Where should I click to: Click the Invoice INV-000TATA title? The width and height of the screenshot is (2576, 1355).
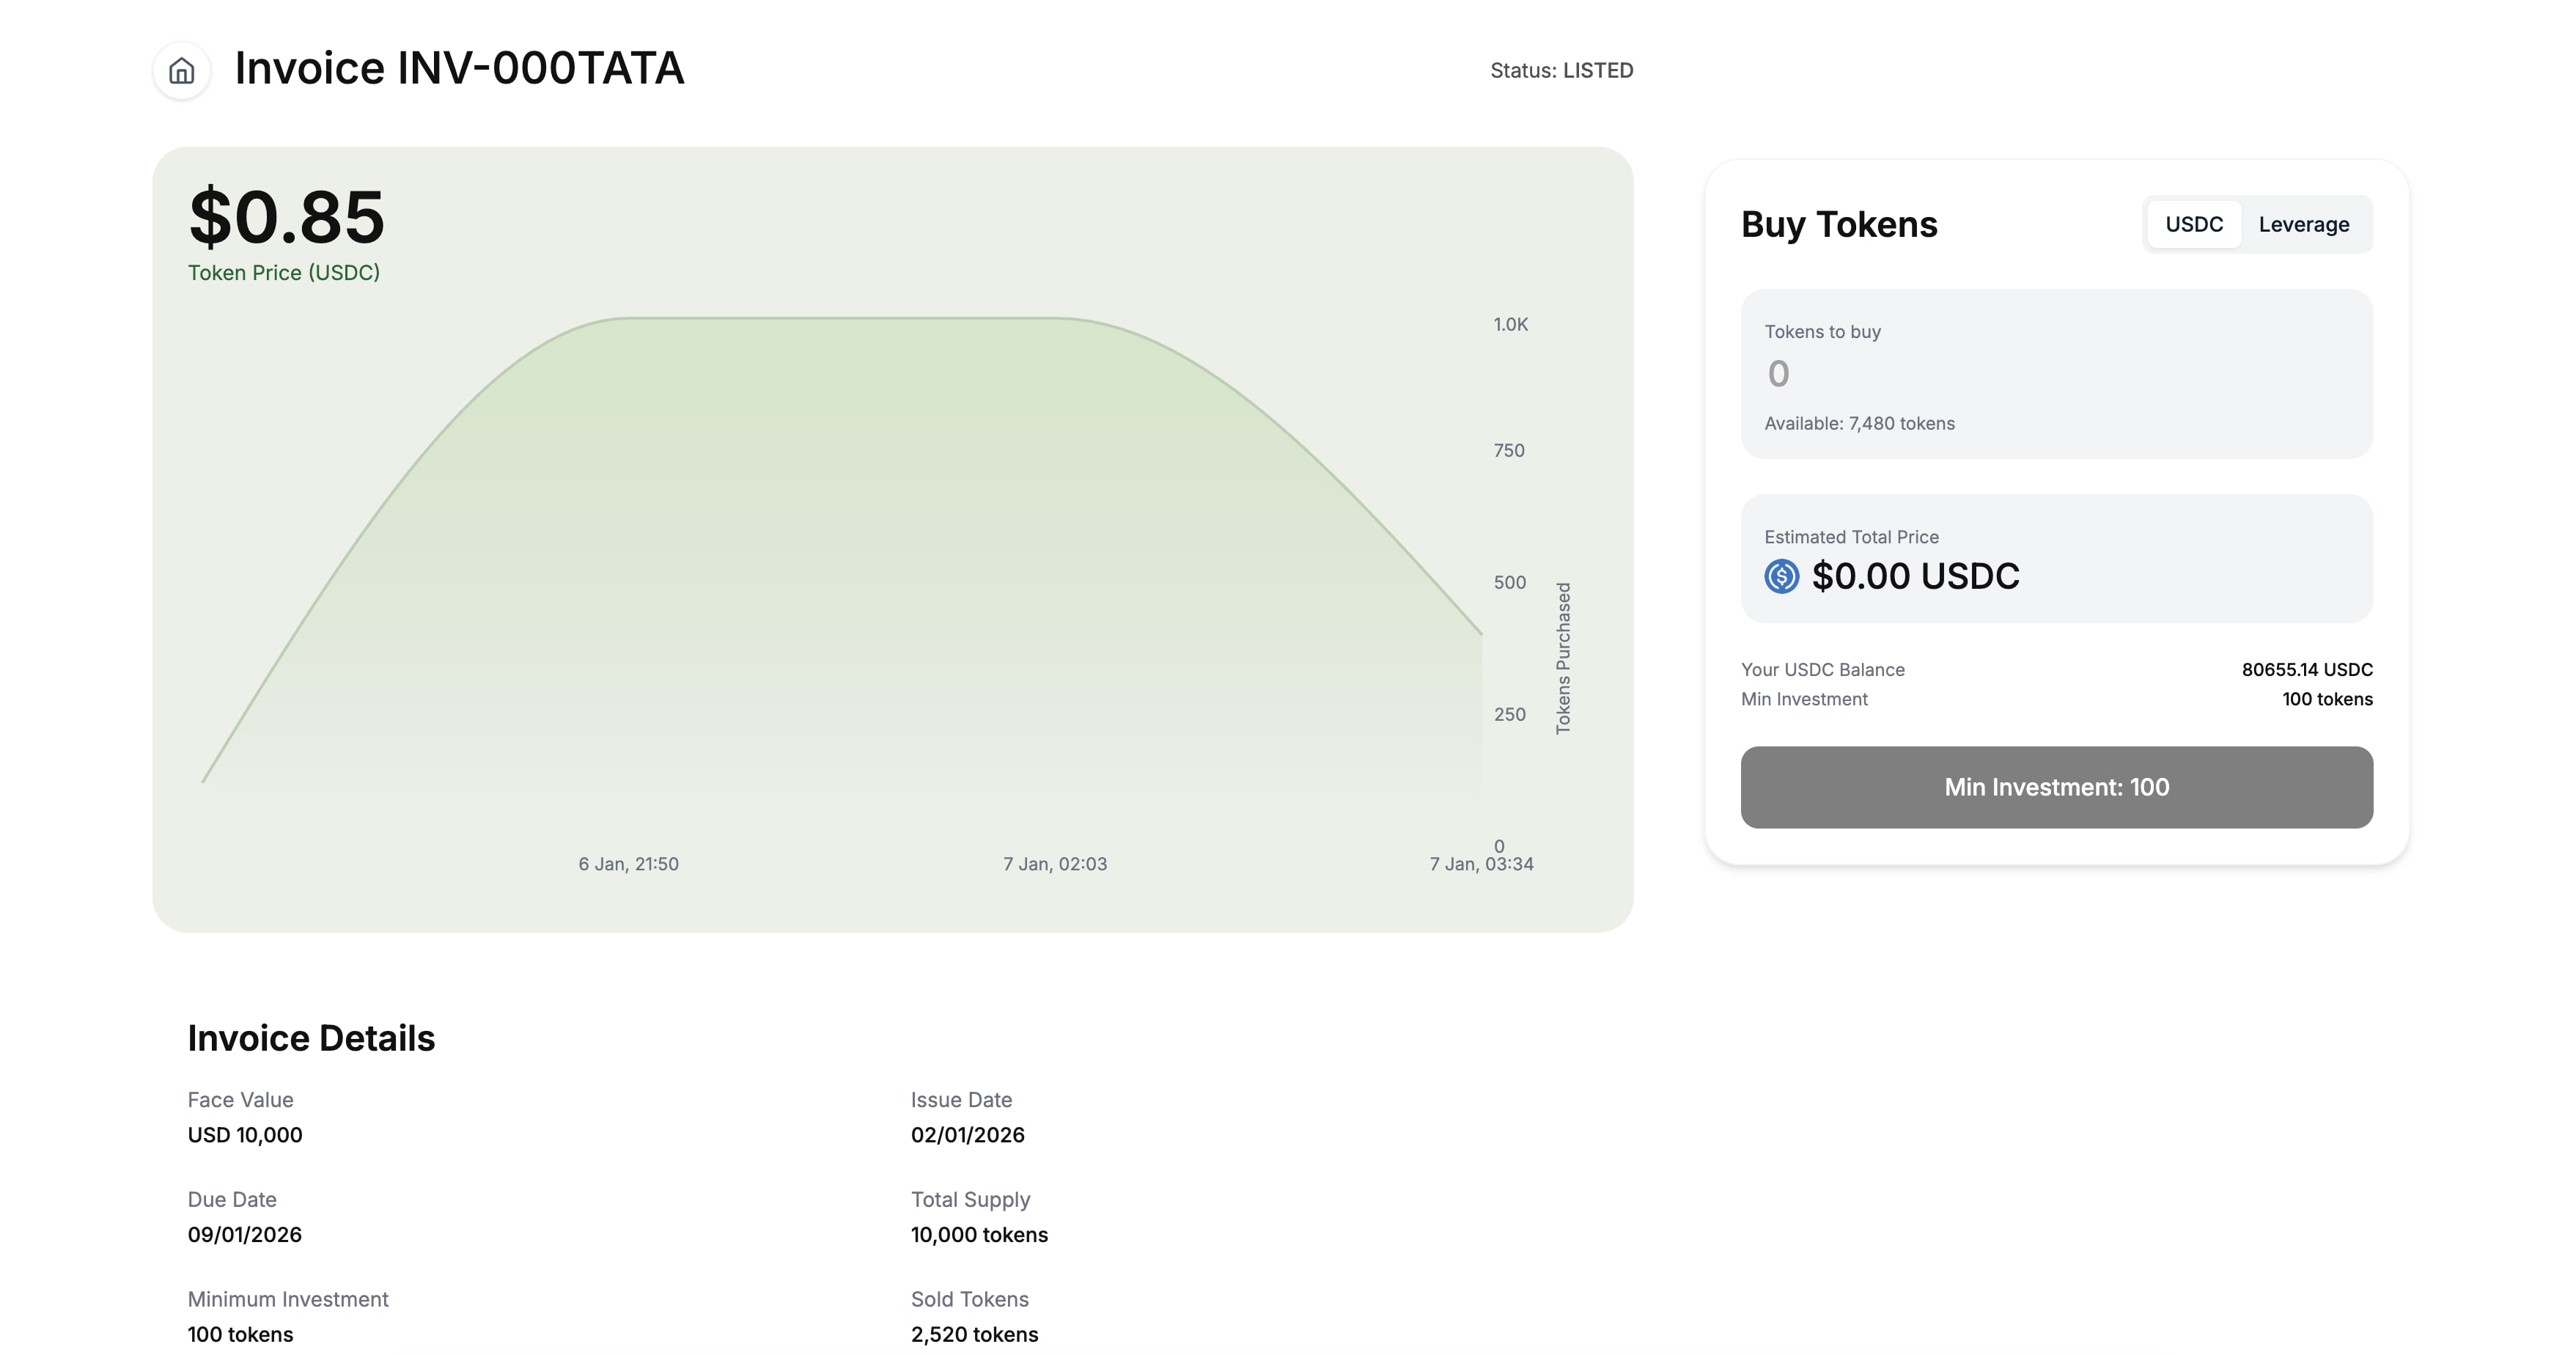click(x=459, y=69)
